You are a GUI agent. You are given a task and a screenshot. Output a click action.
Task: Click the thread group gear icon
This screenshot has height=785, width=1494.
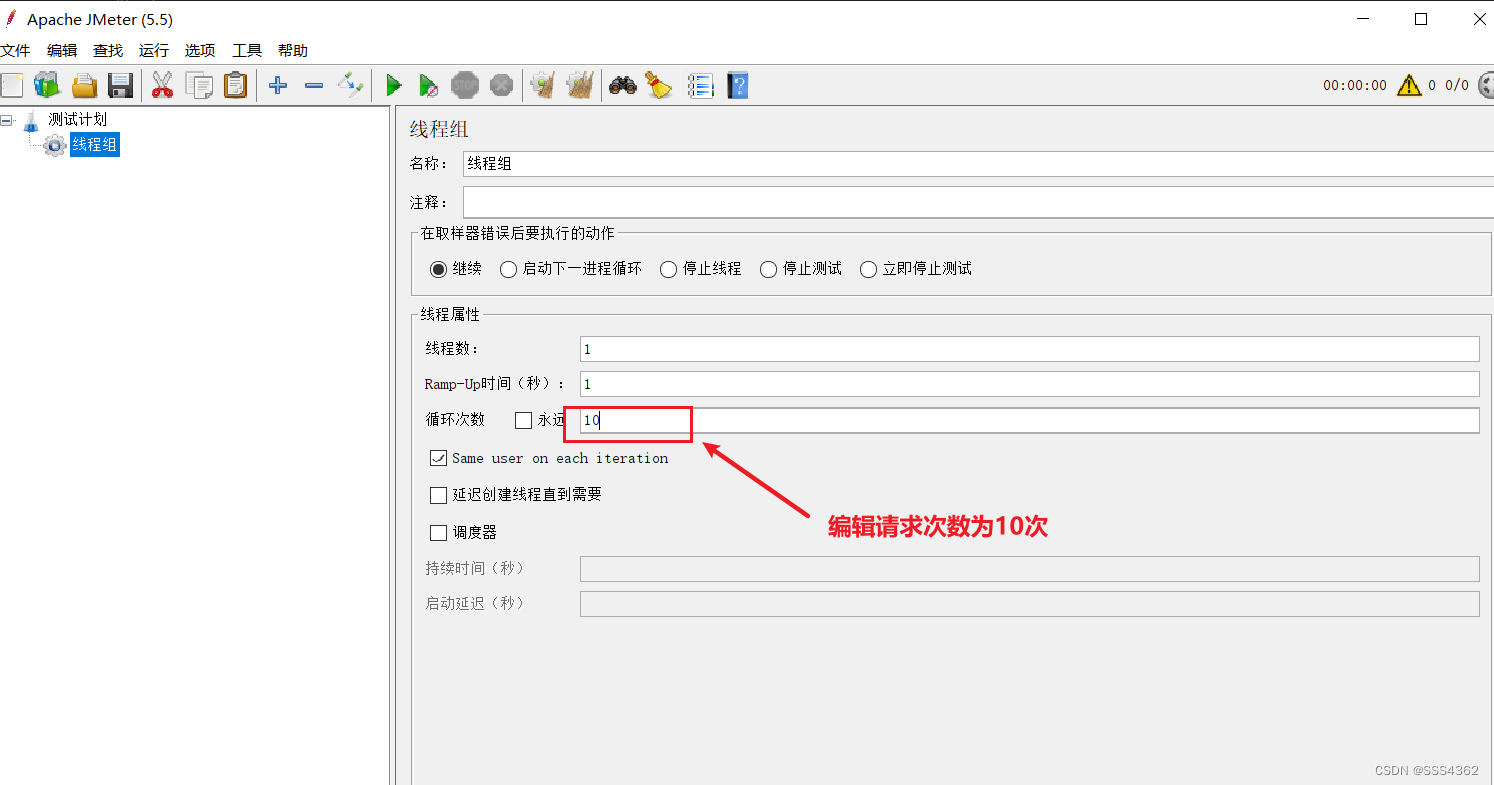point(55,145)
